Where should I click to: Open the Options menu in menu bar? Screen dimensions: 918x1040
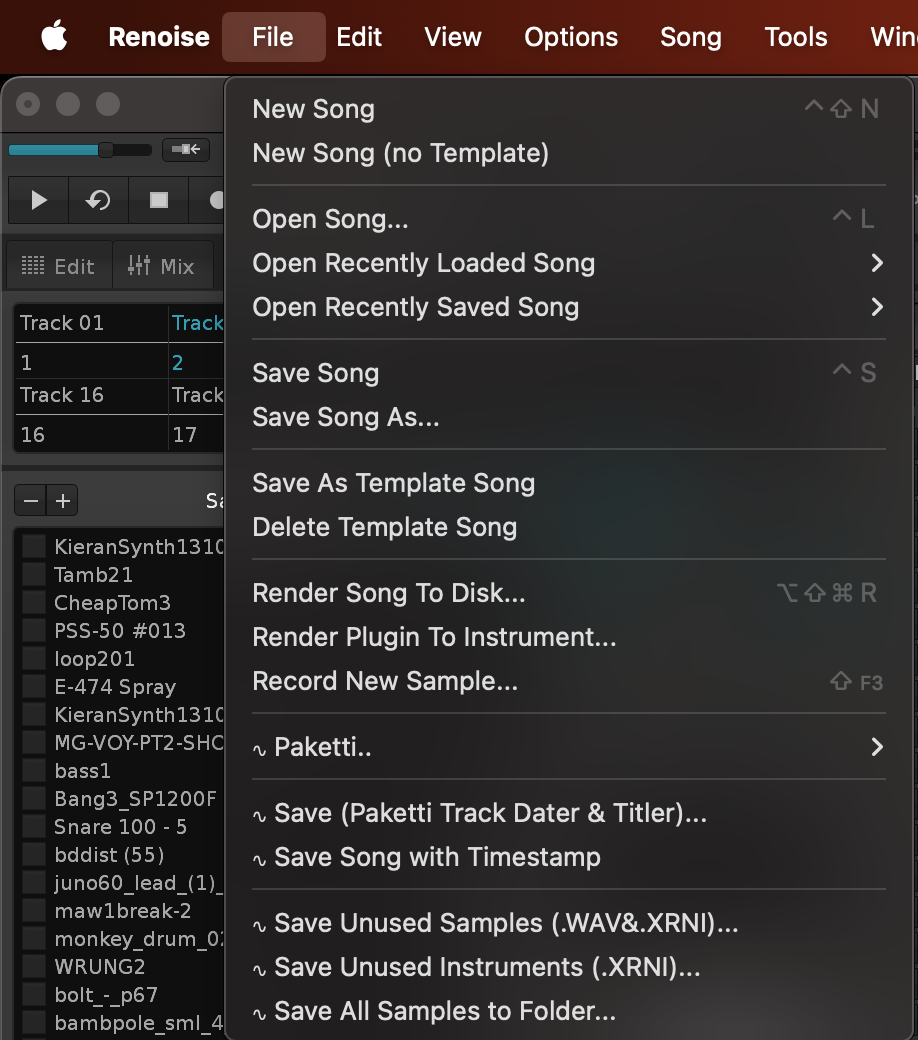(571, 37)
